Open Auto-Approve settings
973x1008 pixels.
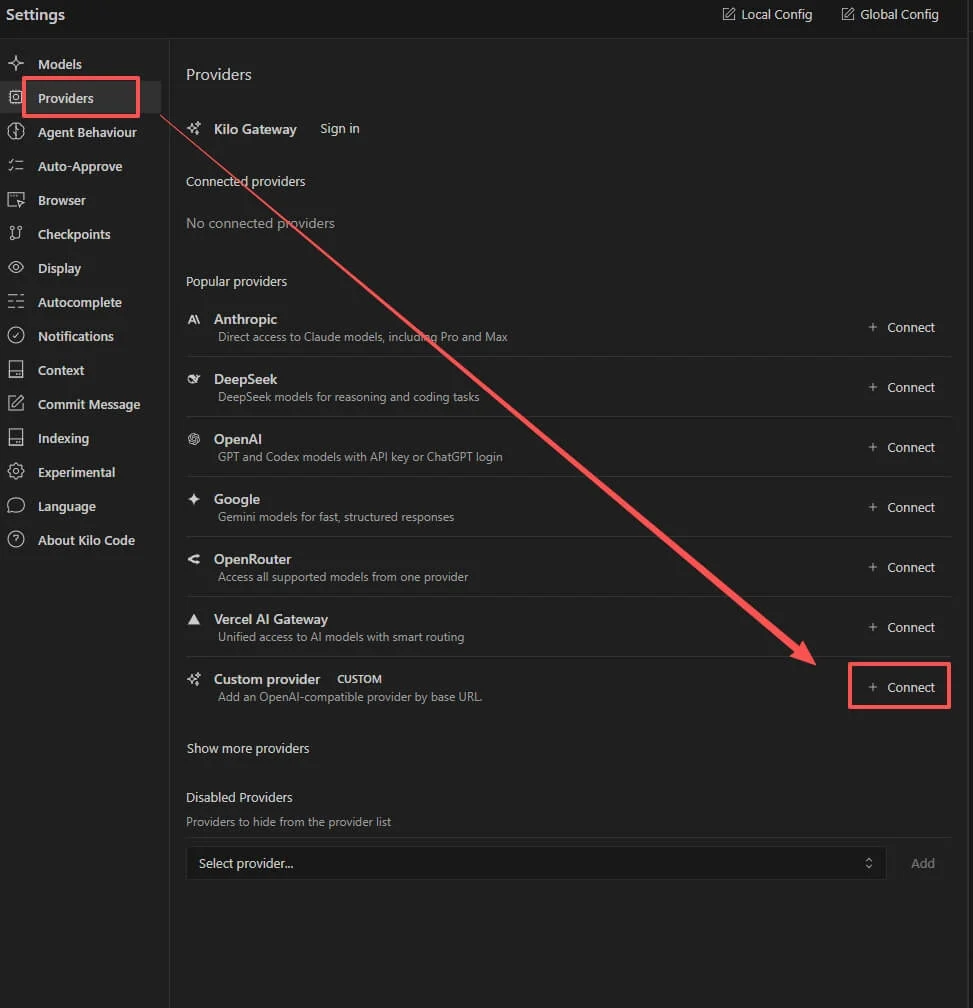80,166
